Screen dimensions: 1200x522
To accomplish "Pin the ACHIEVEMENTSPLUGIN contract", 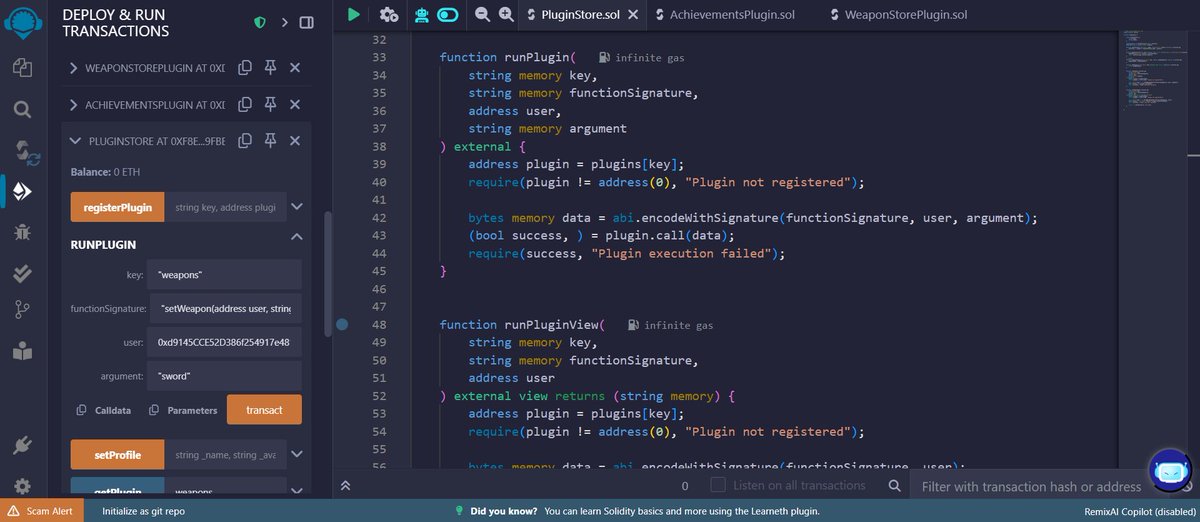I will tap(270, 104).
